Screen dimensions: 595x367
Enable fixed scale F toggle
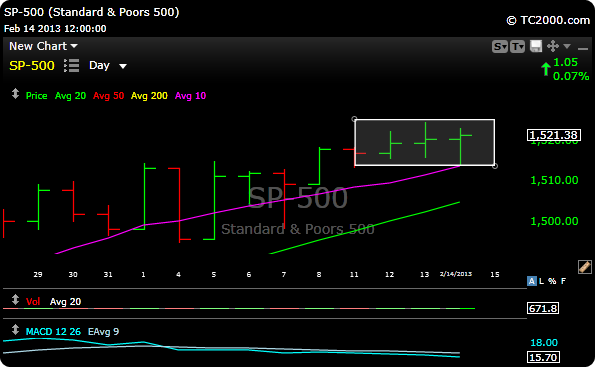pos(564,281)
